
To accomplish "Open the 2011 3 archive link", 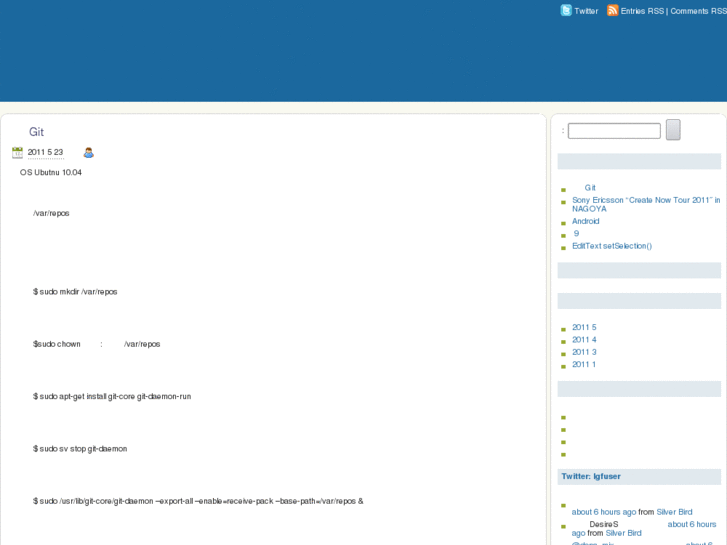I will point(584,352).
